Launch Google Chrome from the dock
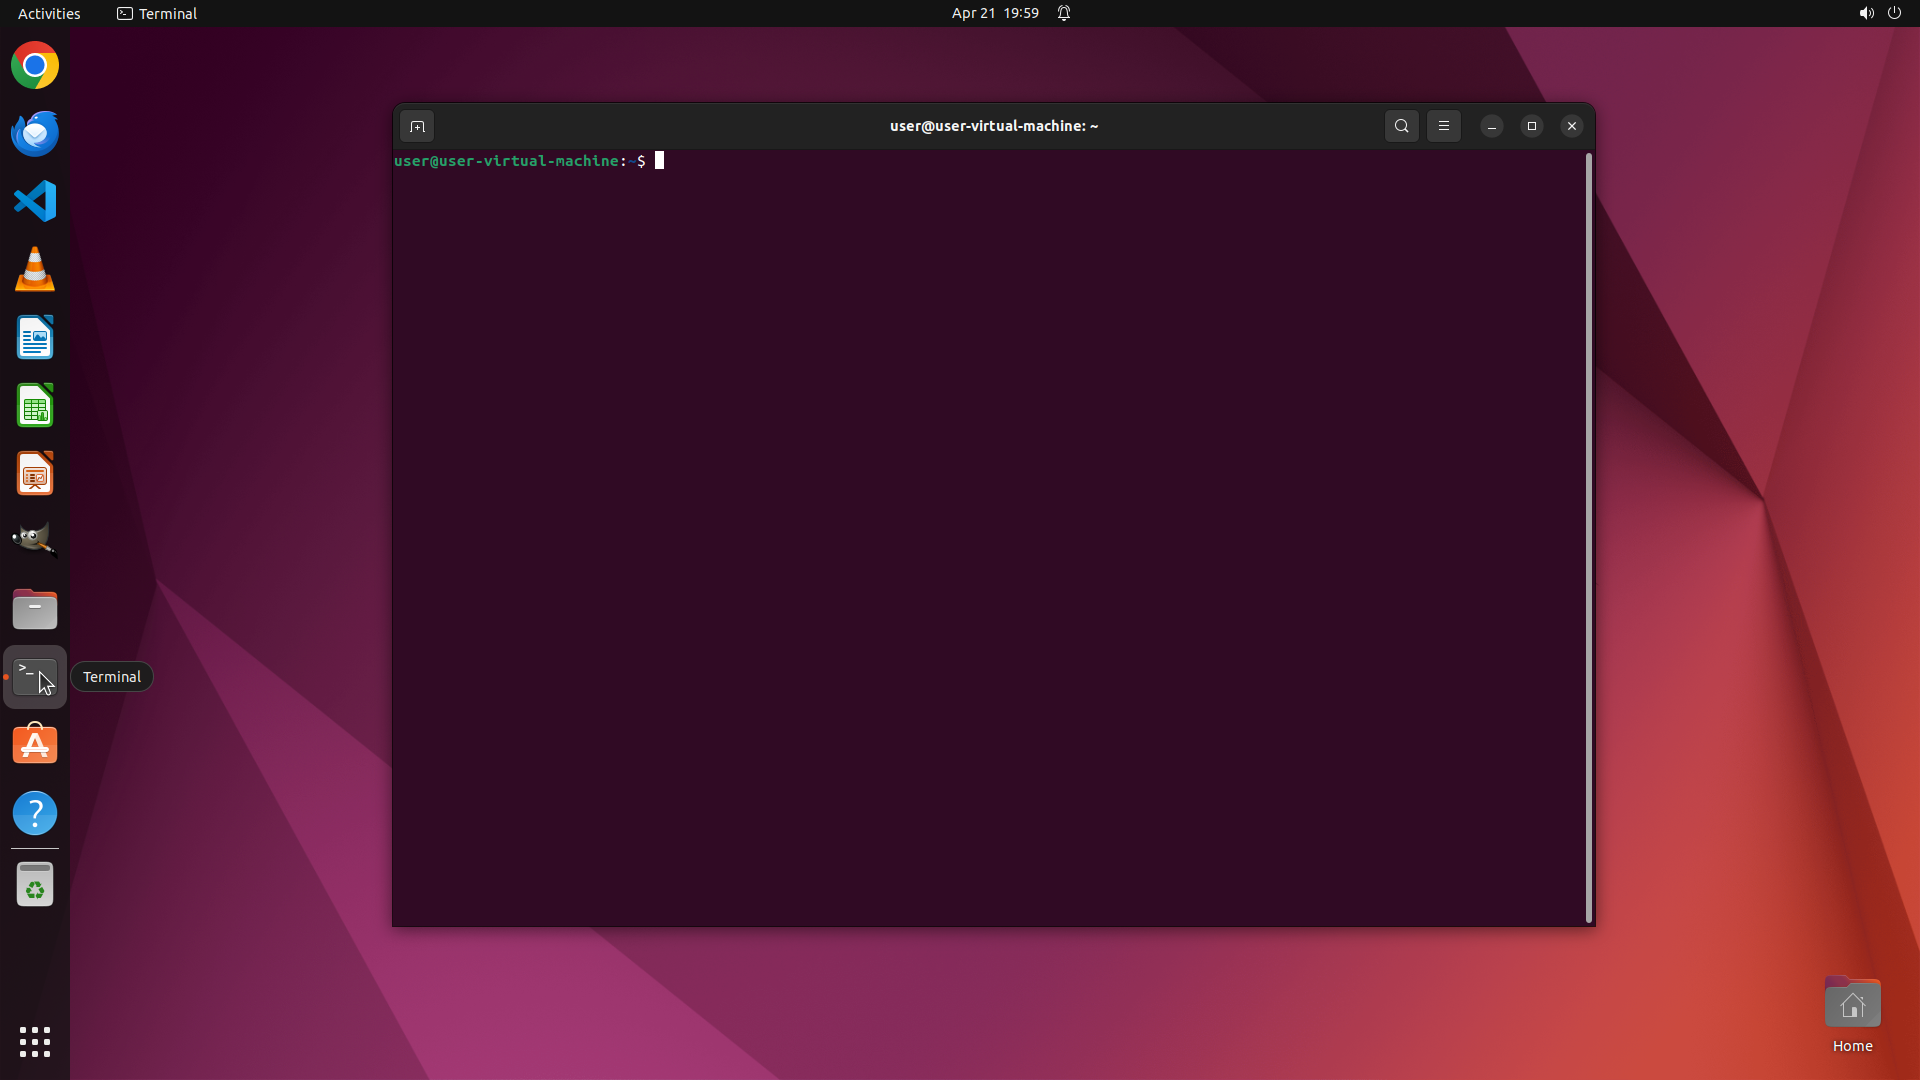Viewport: 1920px width, 1080px height. coord(35,66)
